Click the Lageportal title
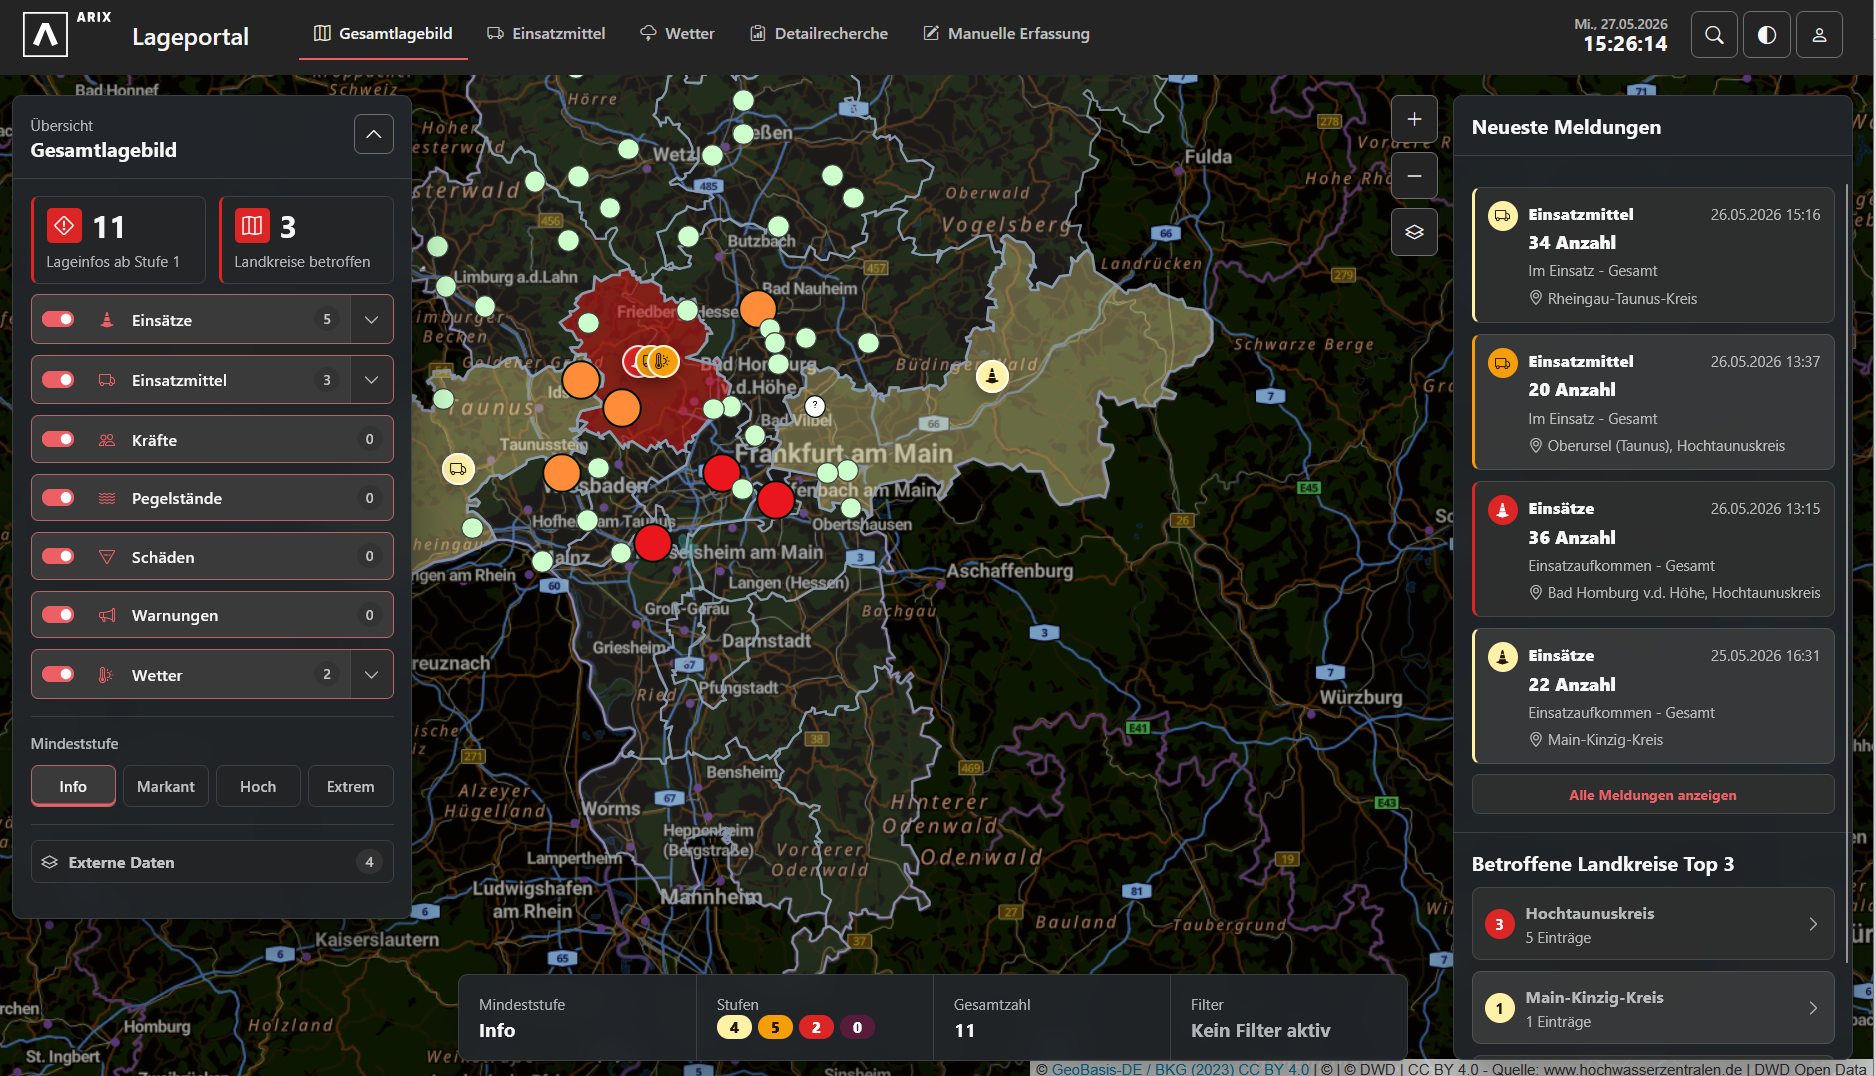Viewport: 1876px width, 1076px height. click(190, 37)
